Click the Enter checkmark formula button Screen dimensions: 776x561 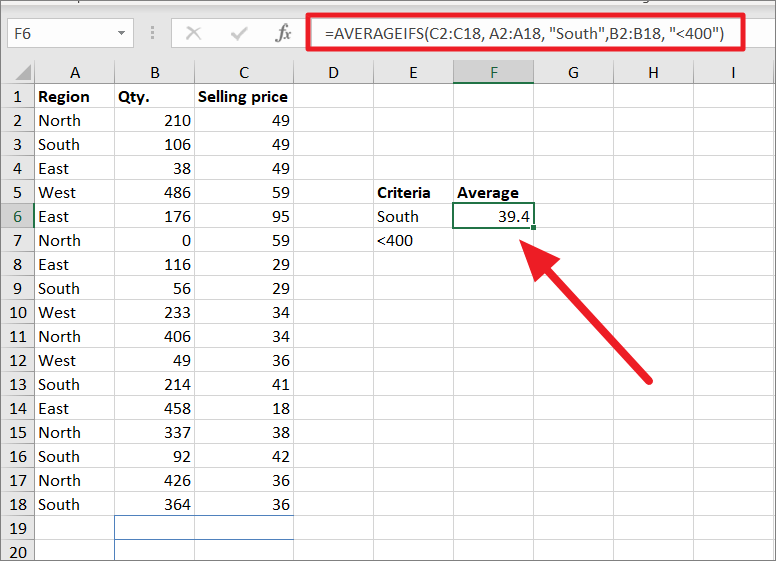[239, 33]
